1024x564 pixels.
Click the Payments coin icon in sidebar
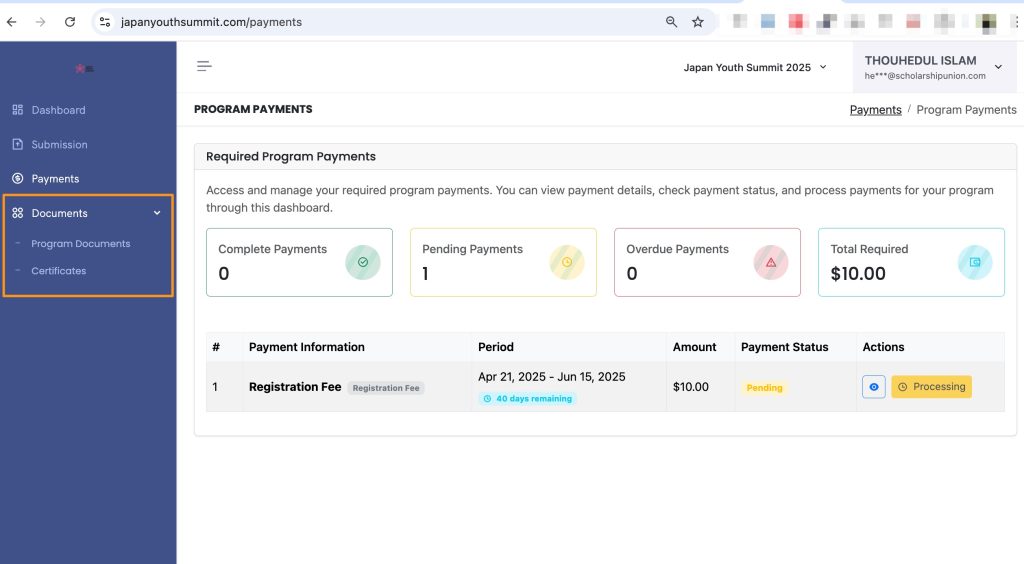pos(18,178)
